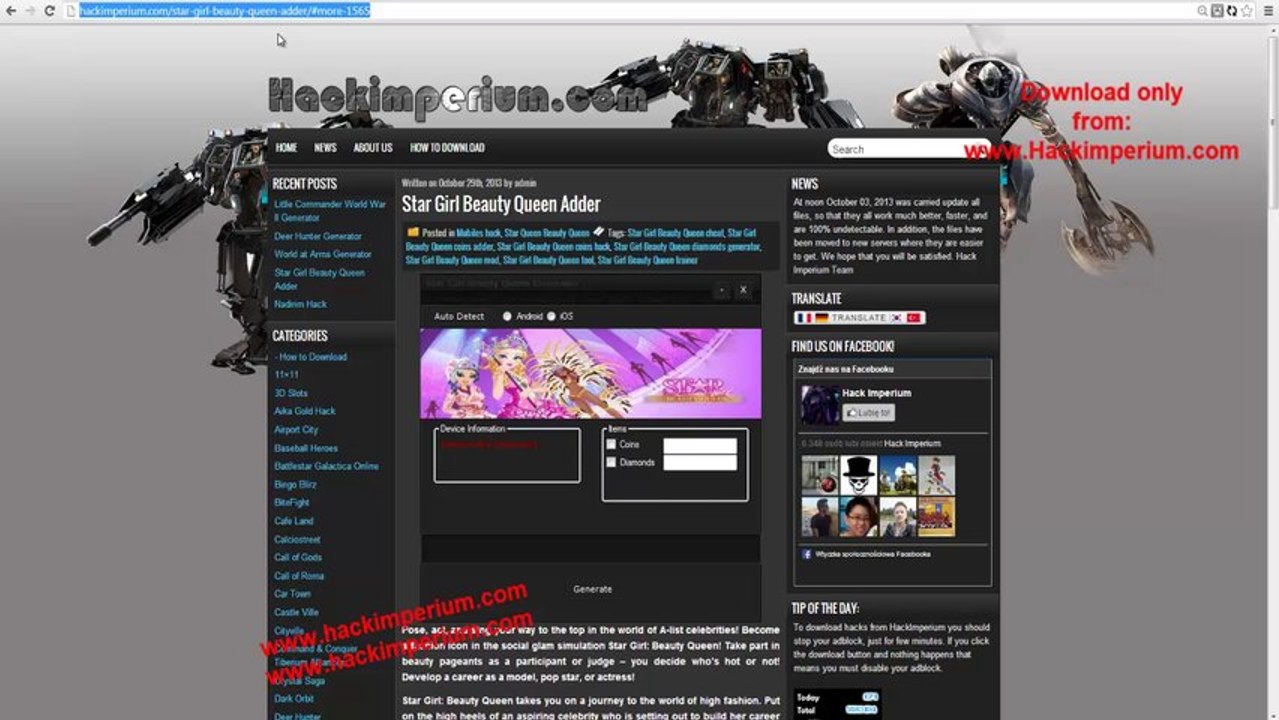1279x720 pixels.
Task: Click the browser address bar URL
Action: pyautogui.click(x=224, y=11)
